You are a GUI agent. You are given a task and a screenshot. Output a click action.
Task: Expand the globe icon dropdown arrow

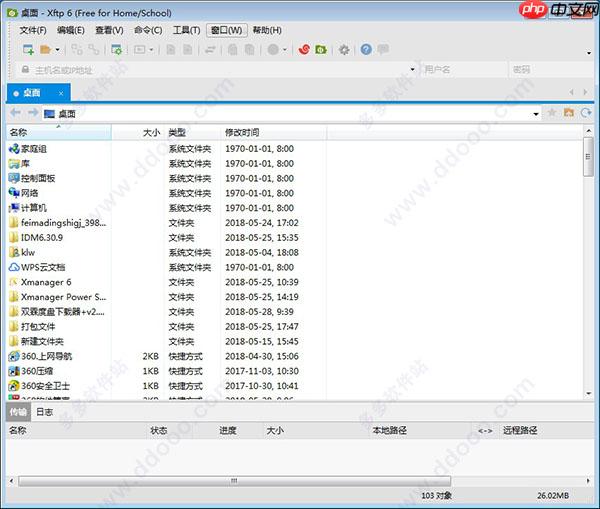click(x=285, y=50)
